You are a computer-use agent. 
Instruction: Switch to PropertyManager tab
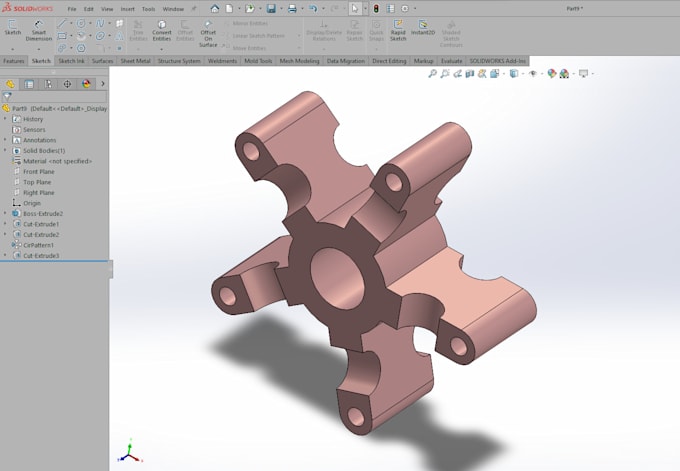29,84
